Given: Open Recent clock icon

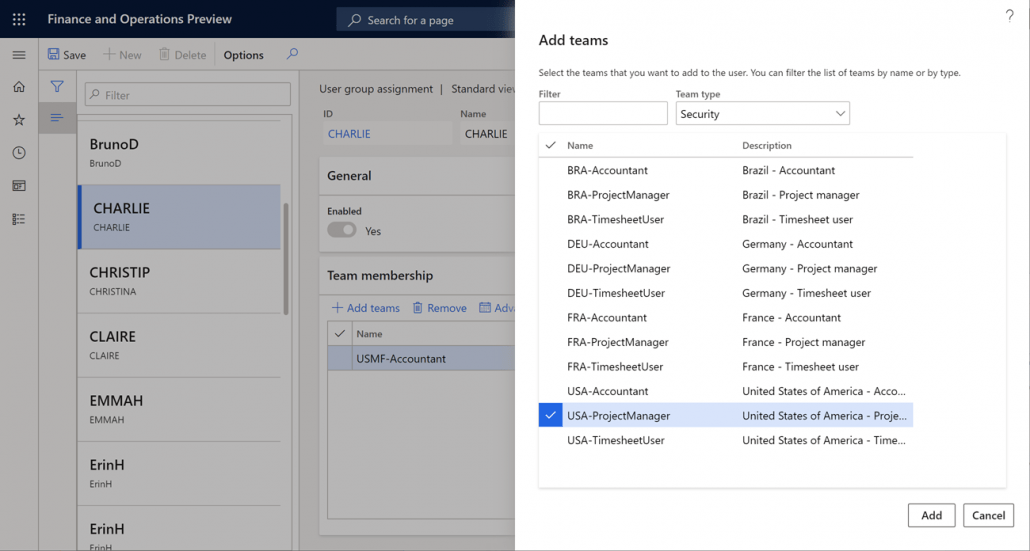Looking at the screenshot, I should coord(19,152).
